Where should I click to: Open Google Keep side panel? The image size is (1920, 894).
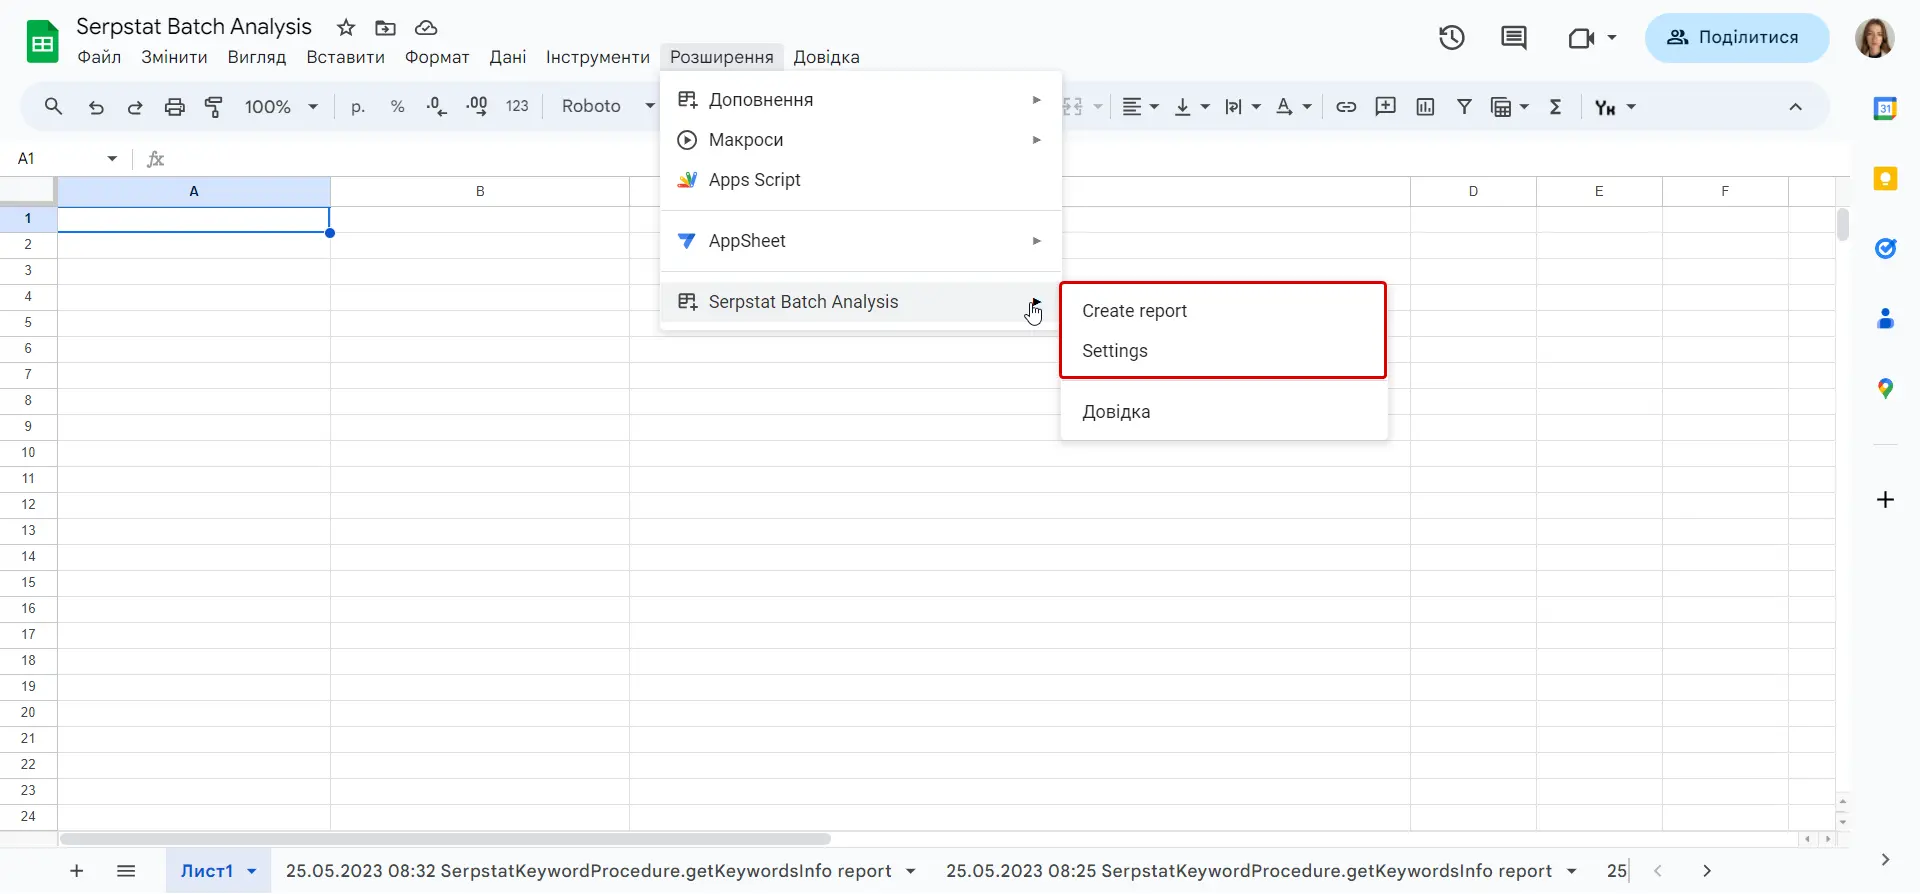(x=1885, y=179)
